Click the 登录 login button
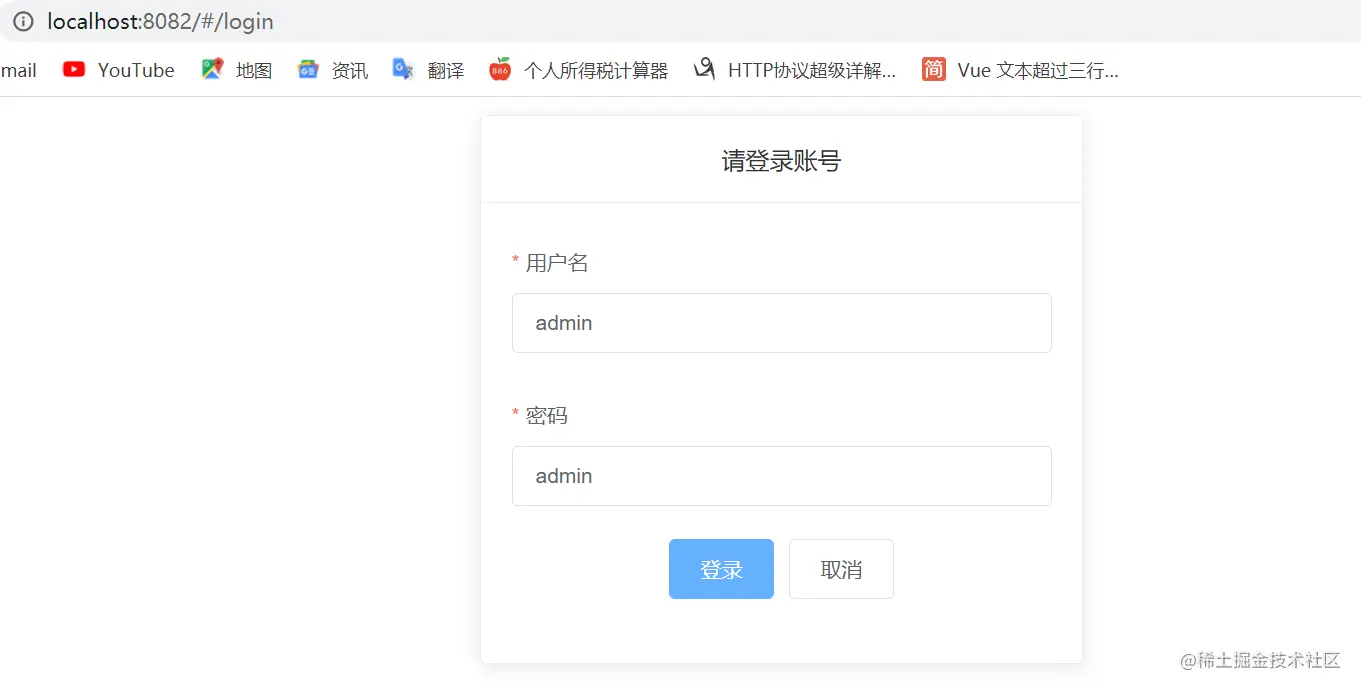This screenshot has width=1361, height=691. click(721, 569)
